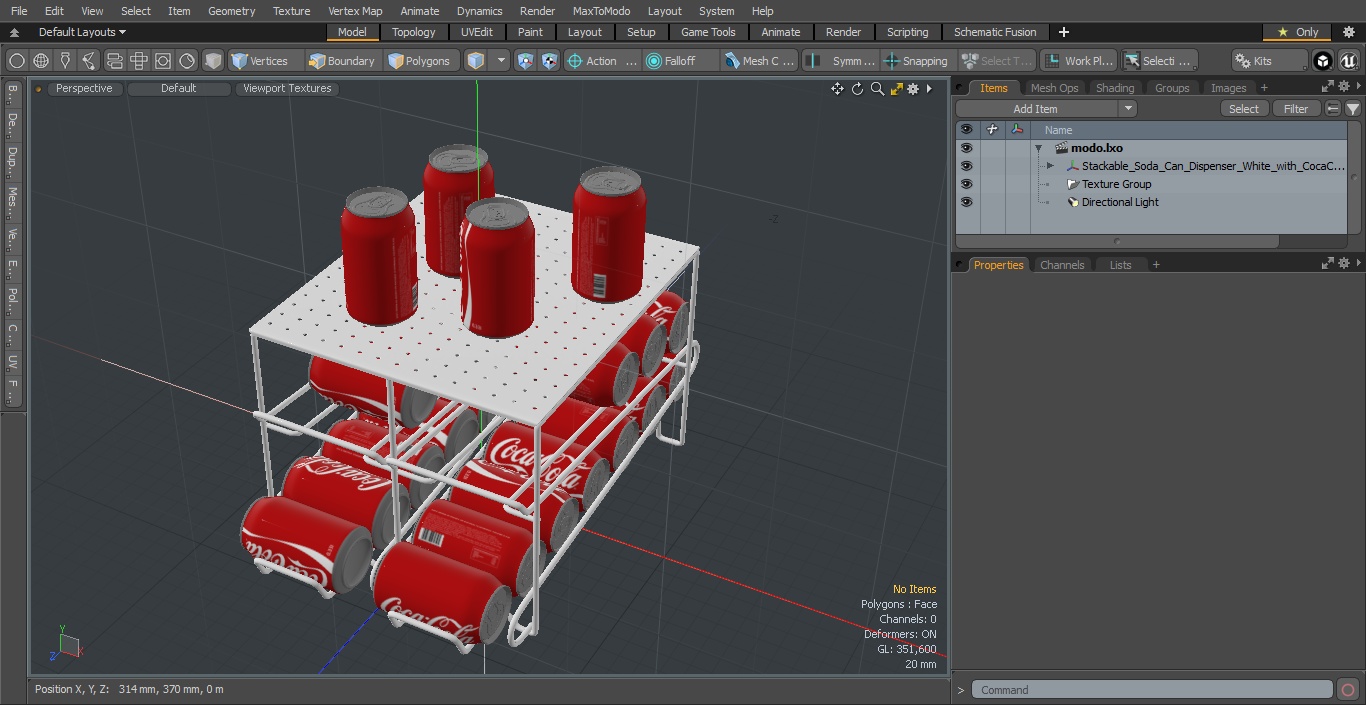1366x705 pixels.
Task: Click the Command input field
Action: 1152,690
